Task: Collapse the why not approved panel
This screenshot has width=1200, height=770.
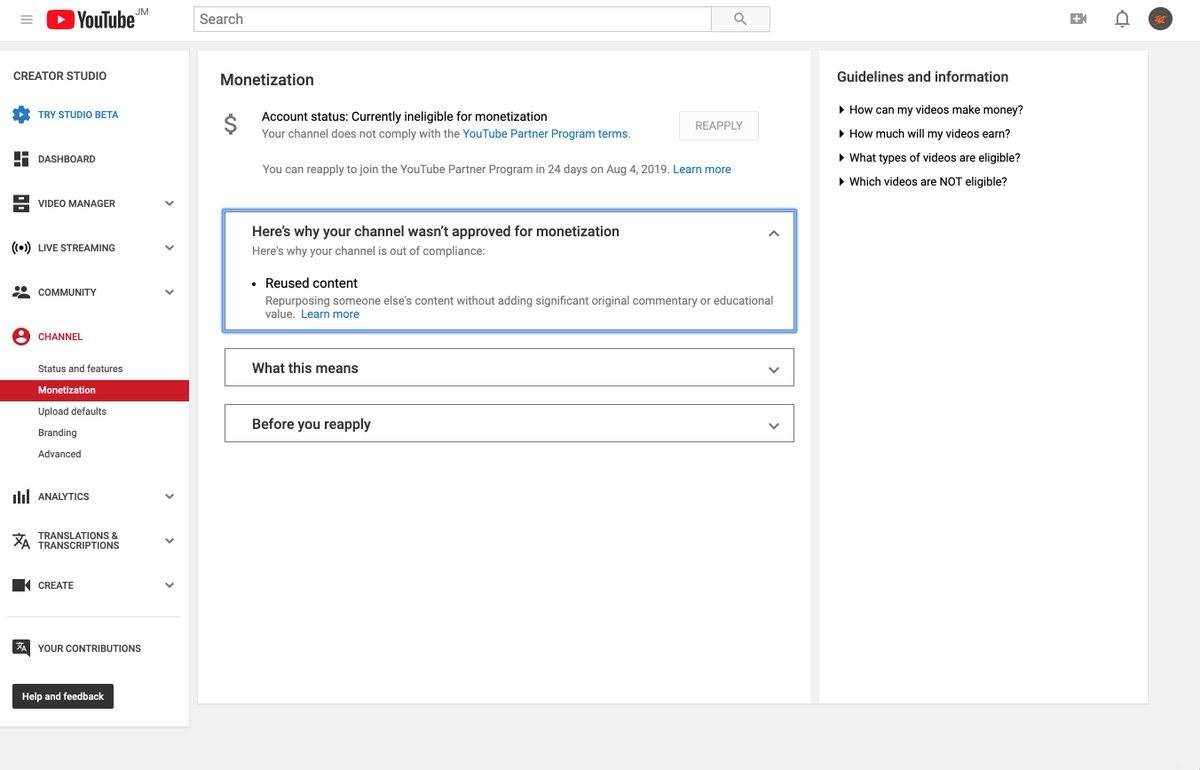Action: pyautogui.click(x=773, y=233)
